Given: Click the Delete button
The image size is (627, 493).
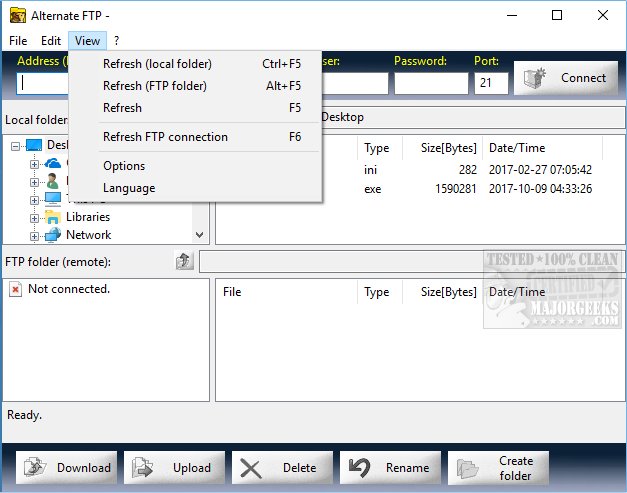Looking at the screenshot, I should pos(282,467).
